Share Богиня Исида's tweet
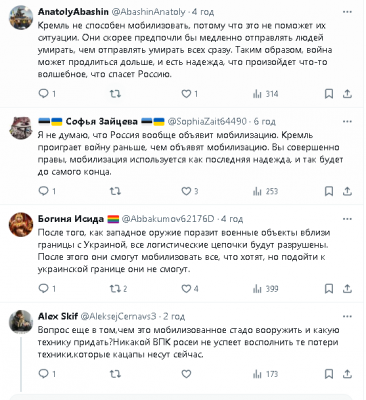 [x=347, y=289]
